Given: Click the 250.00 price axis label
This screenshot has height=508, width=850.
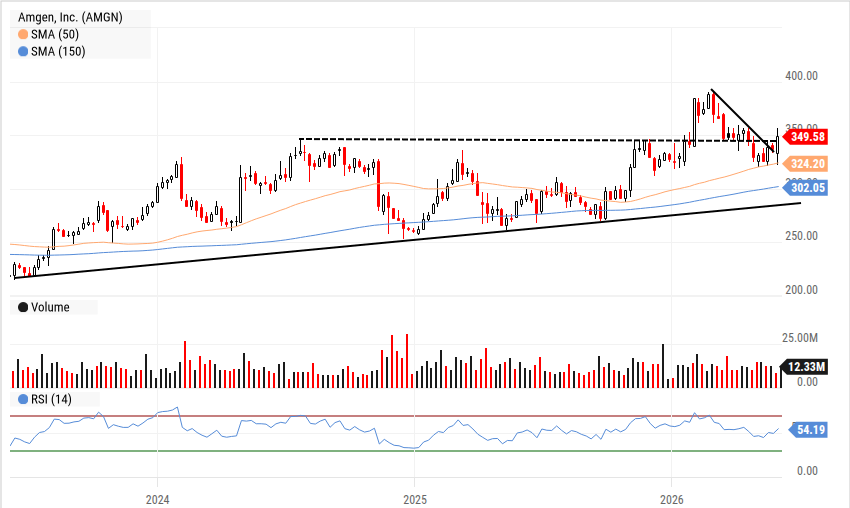Looking at the screenshot, I should pyautogui.click(x=801, y=236).
